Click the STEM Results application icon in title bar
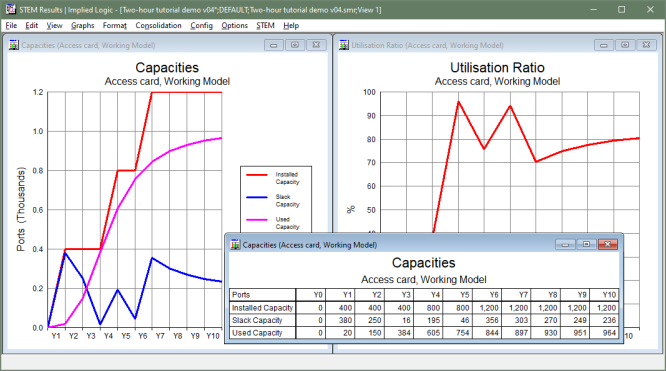The height and width of the screenshot is (371, 666). 10,9
